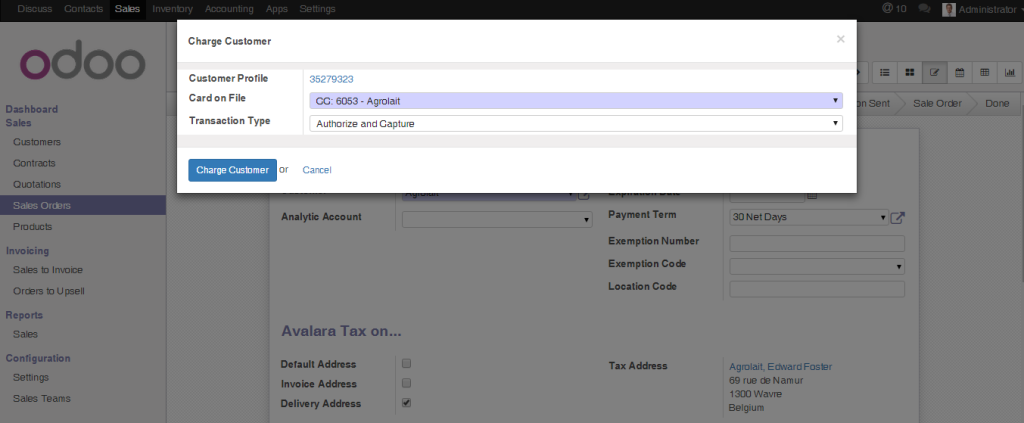Open the Settings top menu
Viewport: 1024px width, 423px height.
pos(317,9)
